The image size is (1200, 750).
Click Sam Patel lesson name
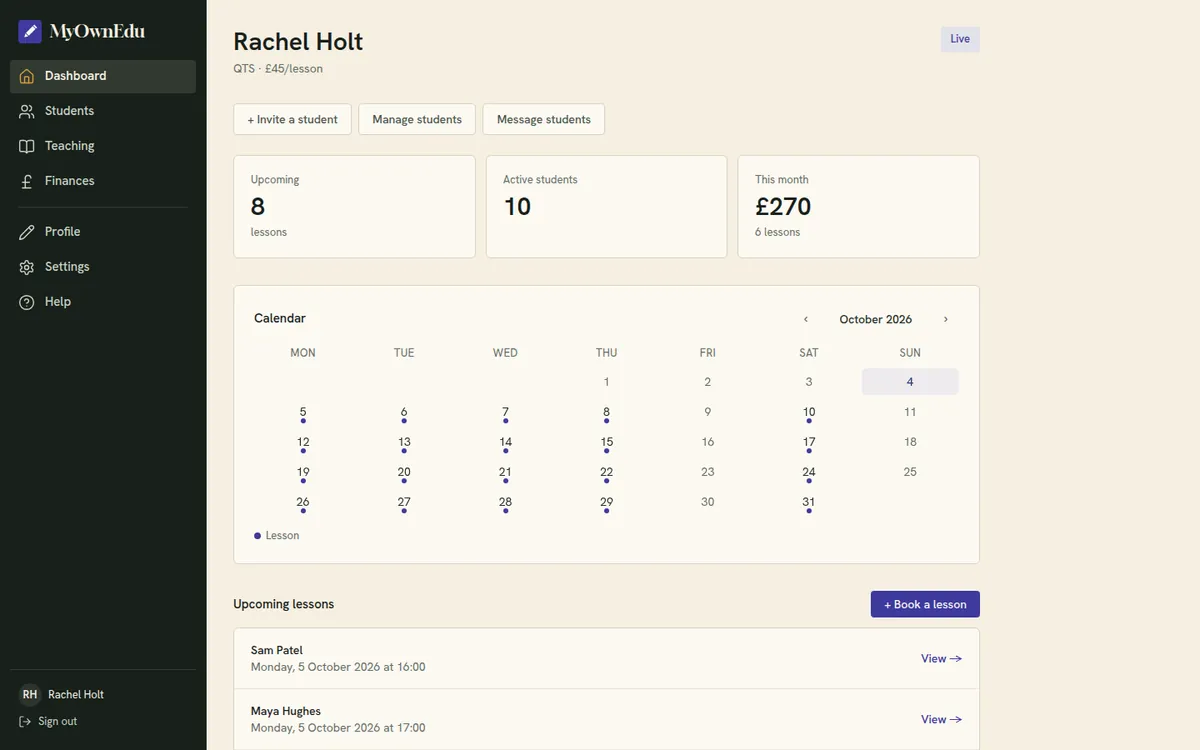[x=277, y=650]
